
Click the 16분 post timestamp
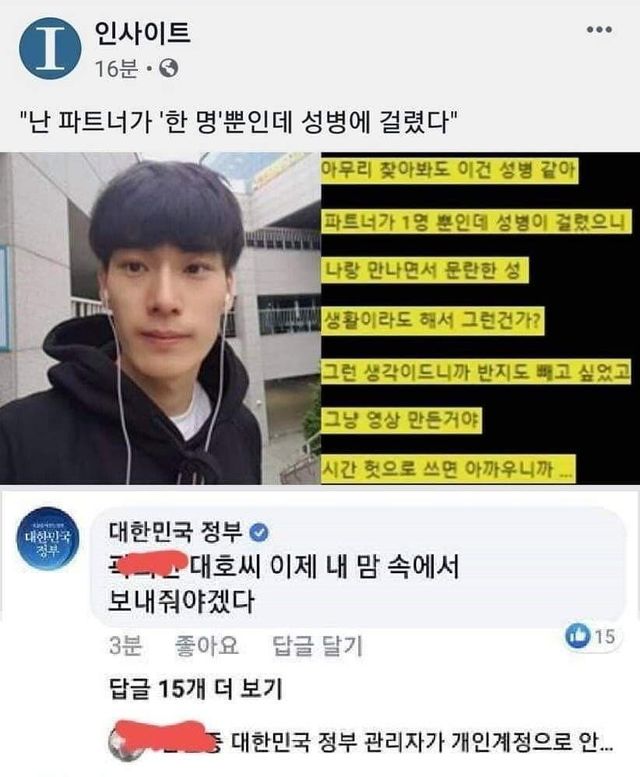coord(116,68)
